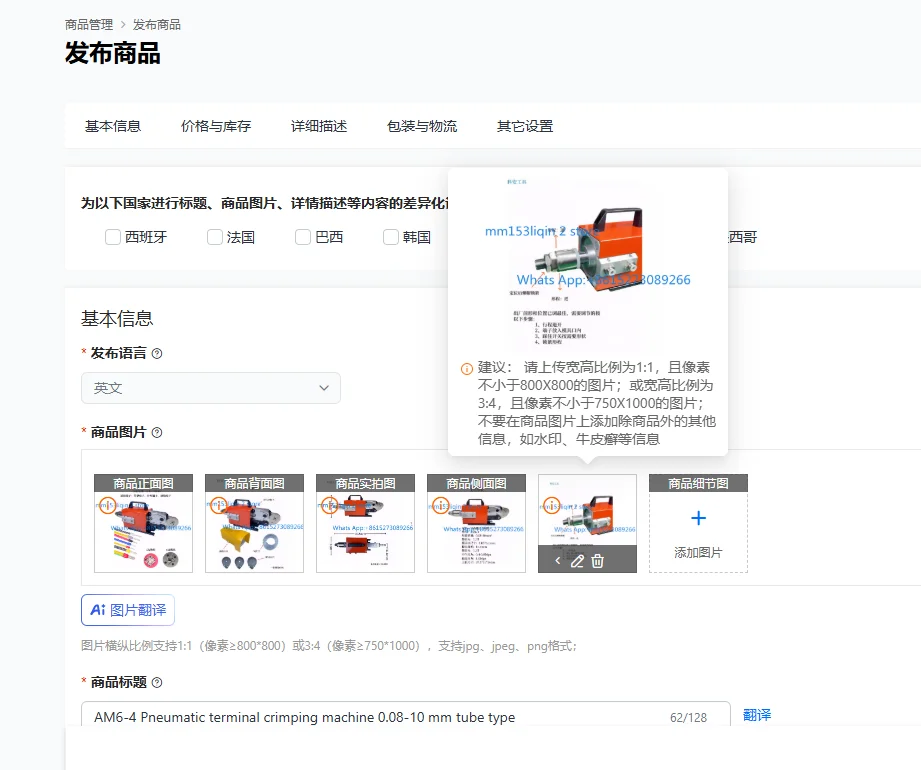921x770 pixels.
Task: Switch to the 价格与库存 tab
Action: pos(216,126)
